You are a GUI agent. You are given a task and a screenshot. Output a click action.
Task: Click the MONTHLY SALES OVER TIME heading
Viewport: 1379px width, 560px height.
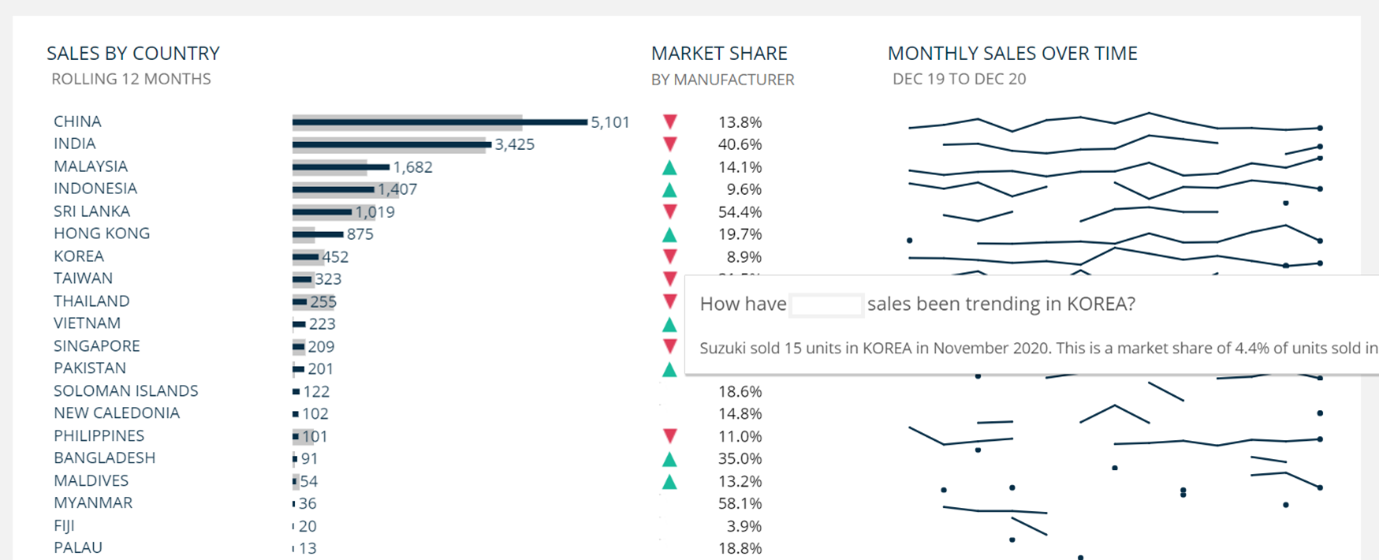tap(1012, 54)
